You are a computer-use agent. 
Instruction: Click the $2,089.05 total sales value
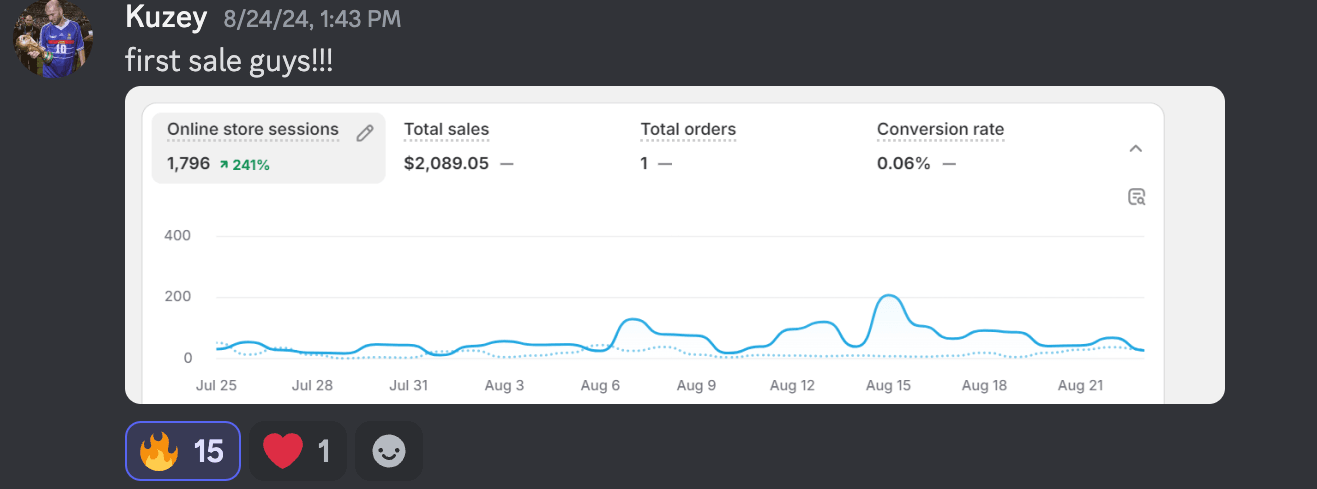(x=446, y=164)
